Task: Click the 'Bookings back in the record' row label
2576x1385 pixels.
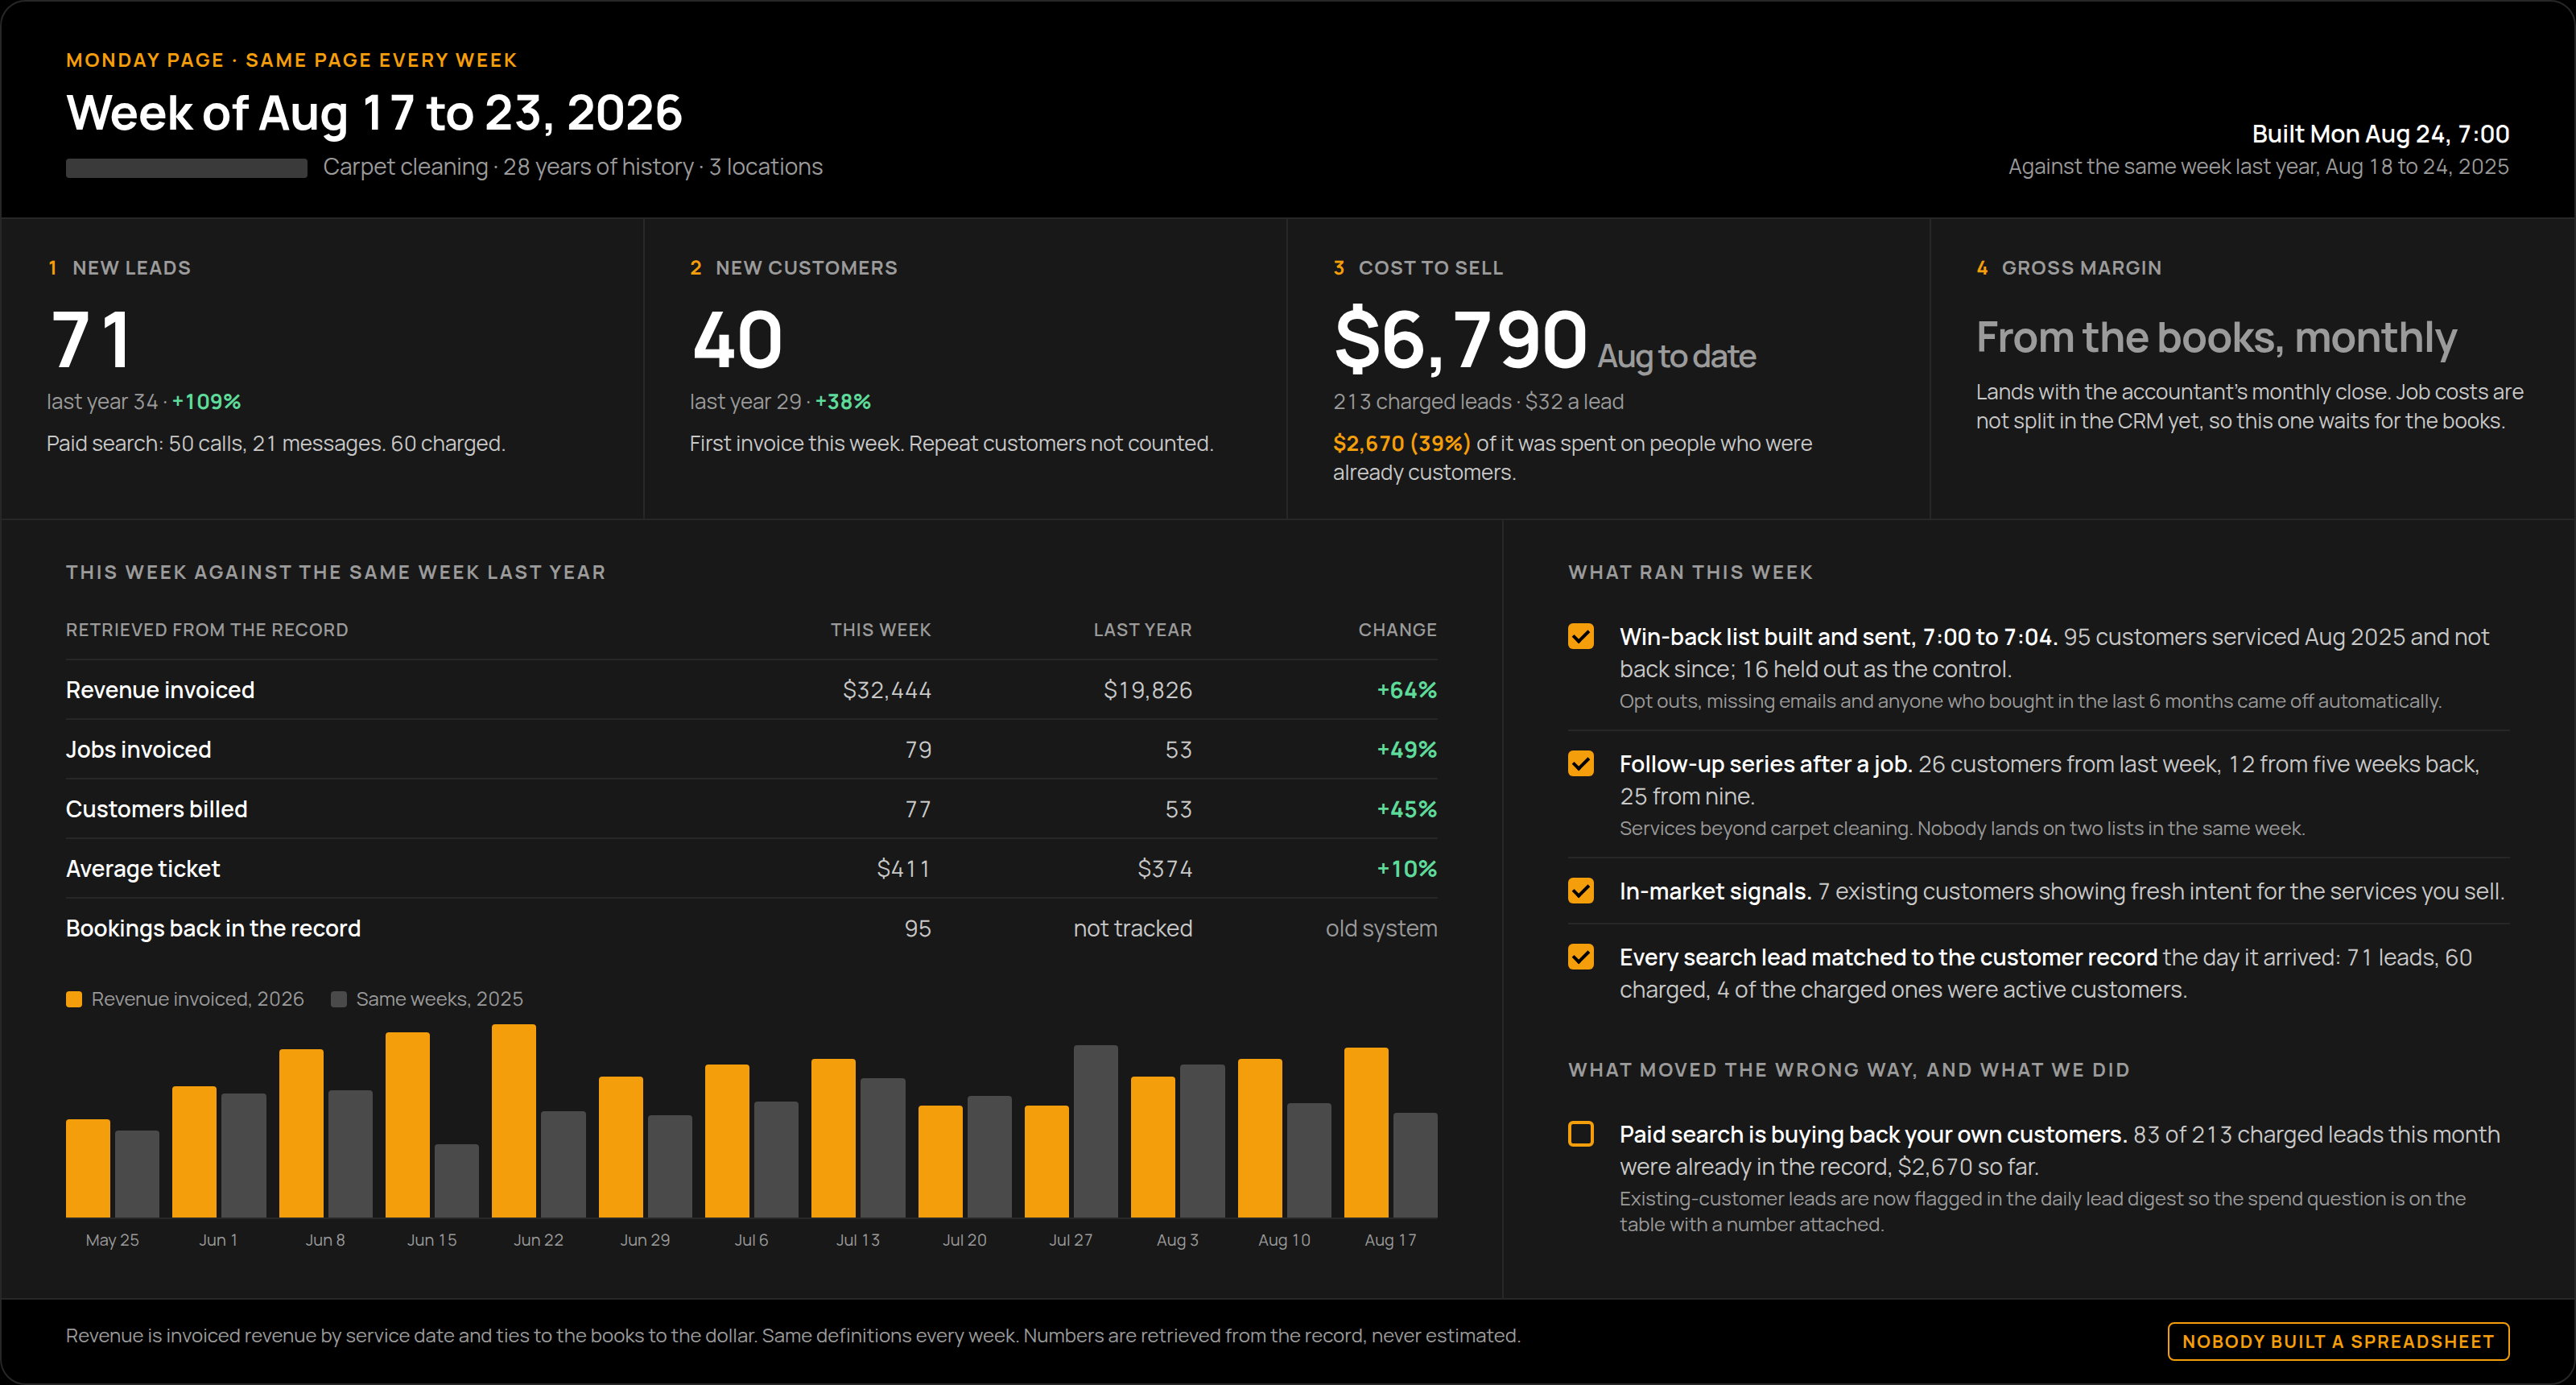Action: point(213,929)
